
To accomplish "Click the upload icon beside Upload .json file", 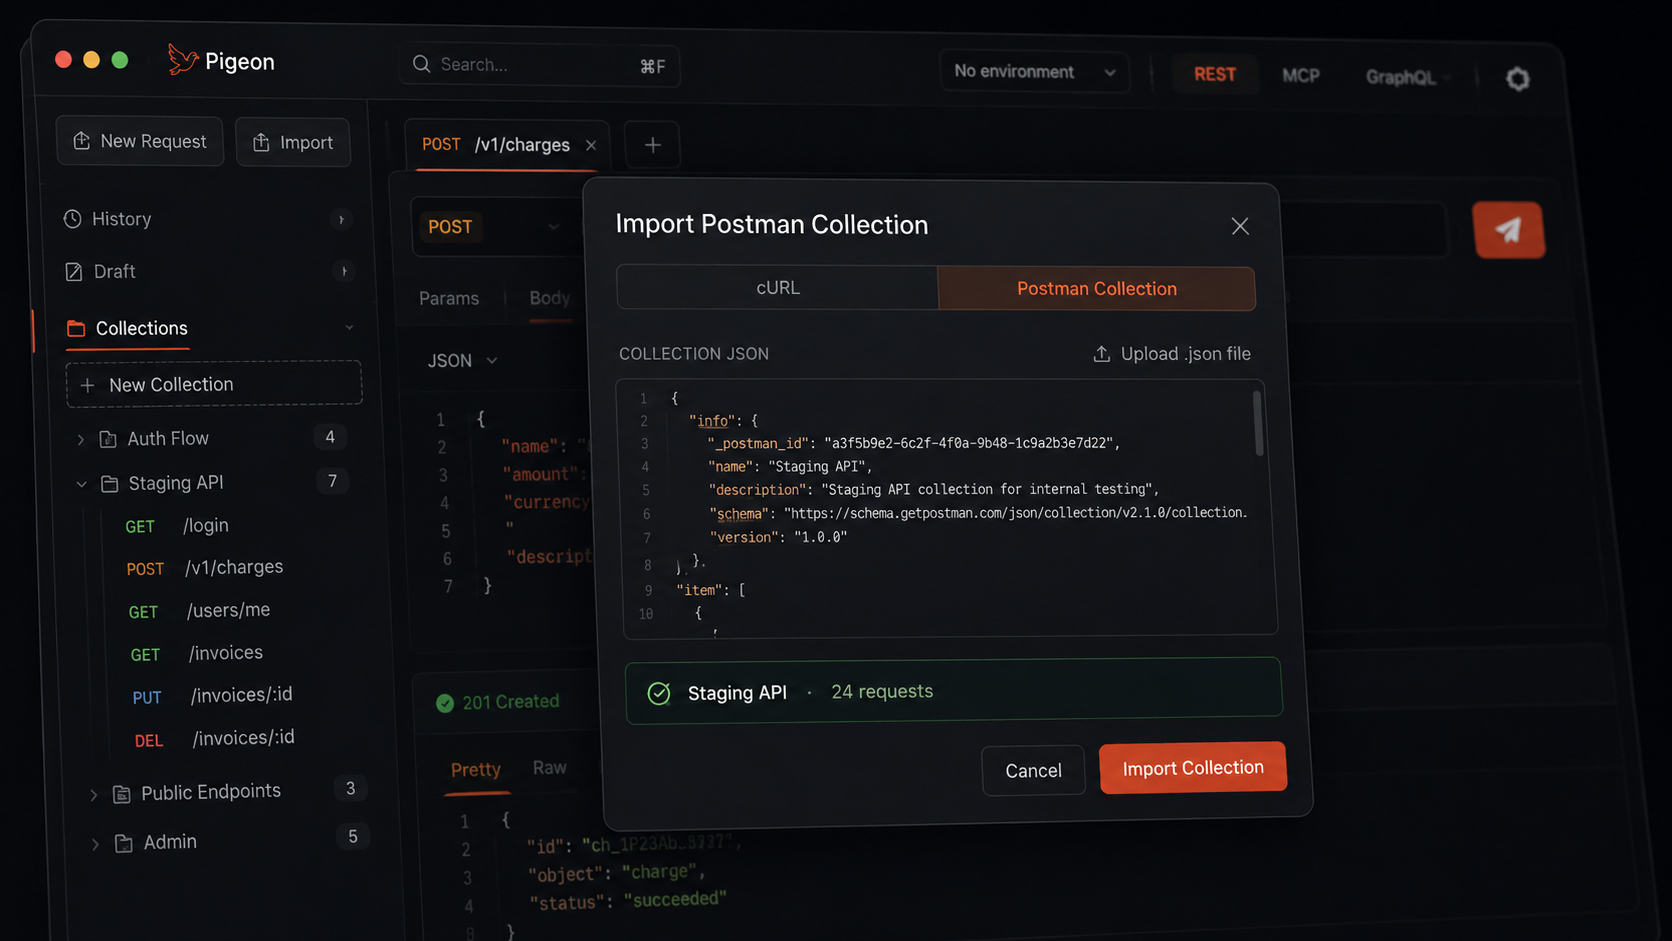I will coord(1101,354).
